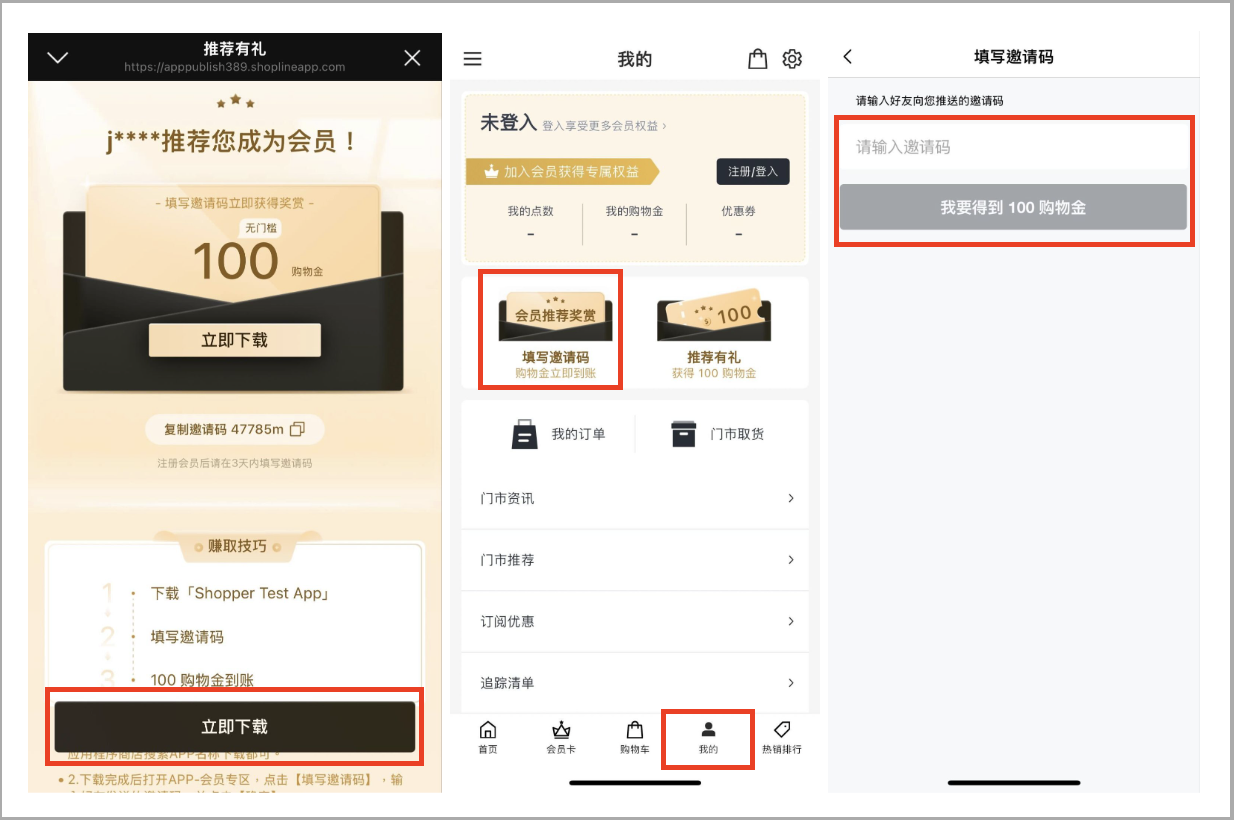The image size is (1234, 820).
Task: Collapse the page with down chevron
Action: pyautogui.click(x=58, y=58)
